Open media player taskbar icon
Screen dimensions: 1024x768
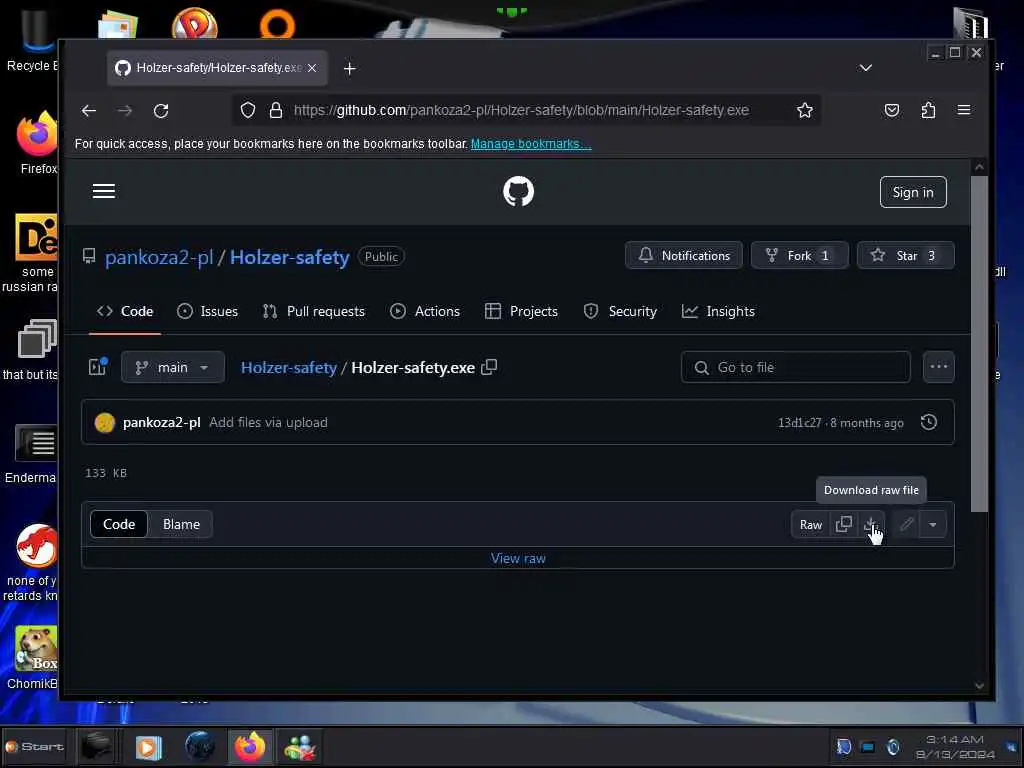(148, 746)
